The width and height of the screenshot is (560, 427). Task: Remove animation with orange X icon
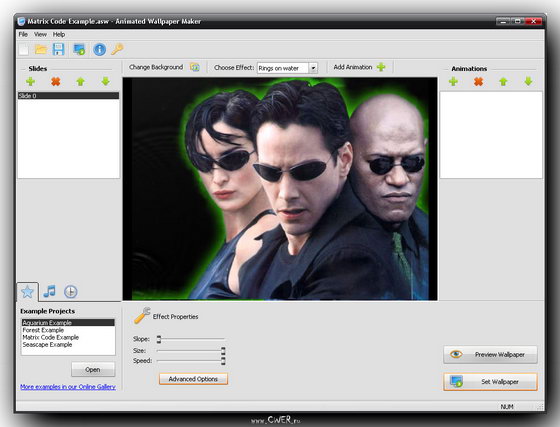479,82
